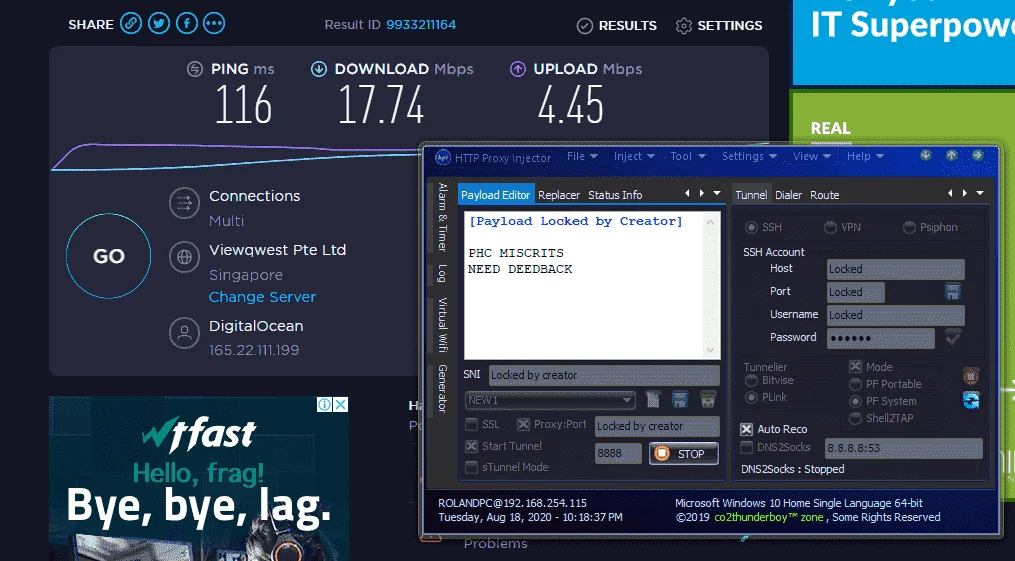Open the Settings menu in injector
The height and width of the screenshot is (561, 1015).
pyautogui.click(x=749, y=156)
